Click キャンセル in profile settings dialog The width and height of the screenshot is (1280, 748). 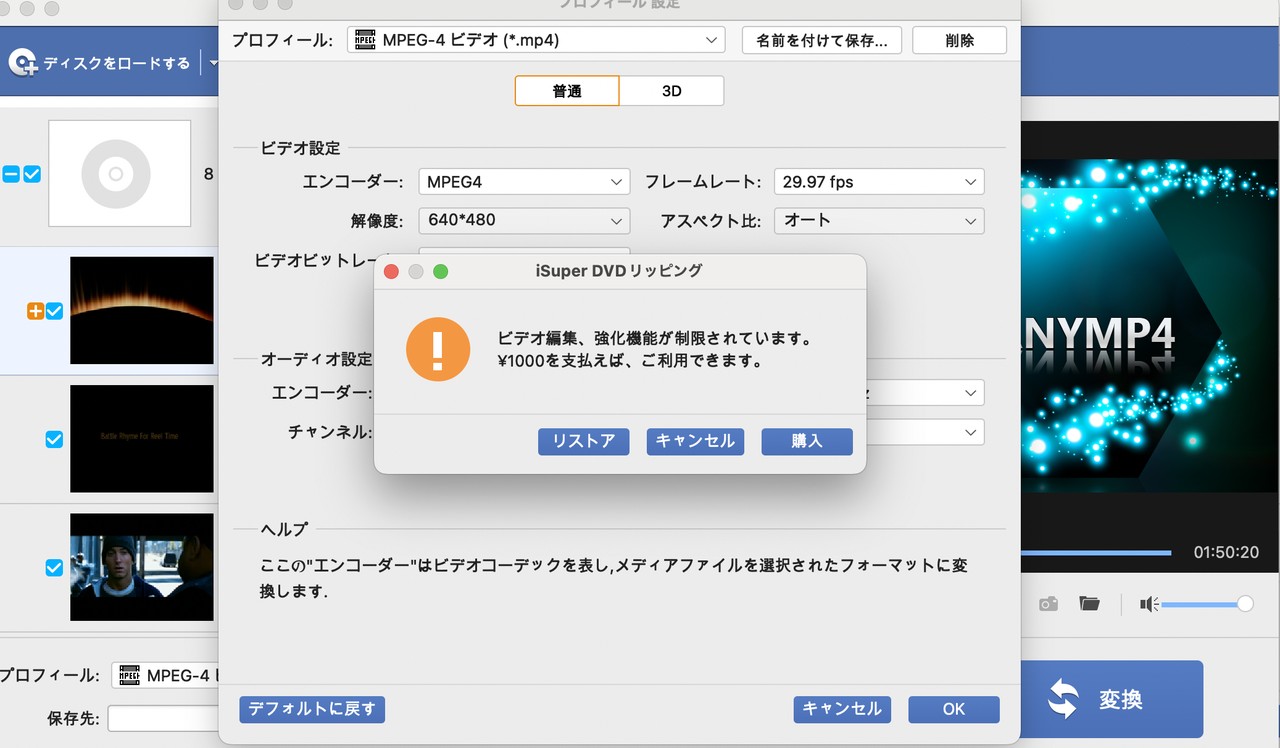[x=842, y=709]
